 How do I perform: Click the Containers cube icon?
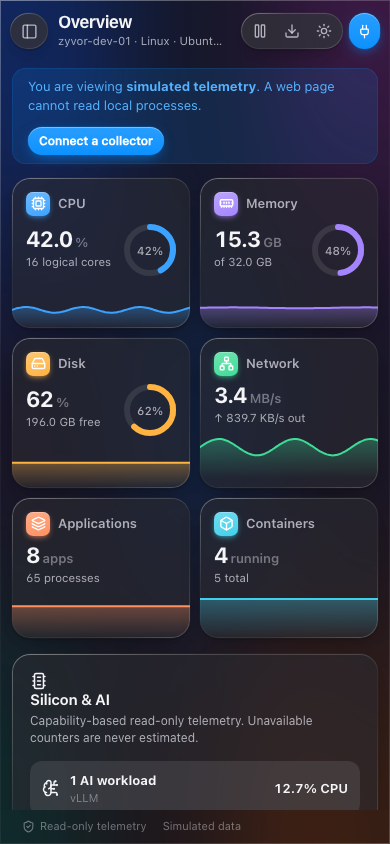(226, 524)
